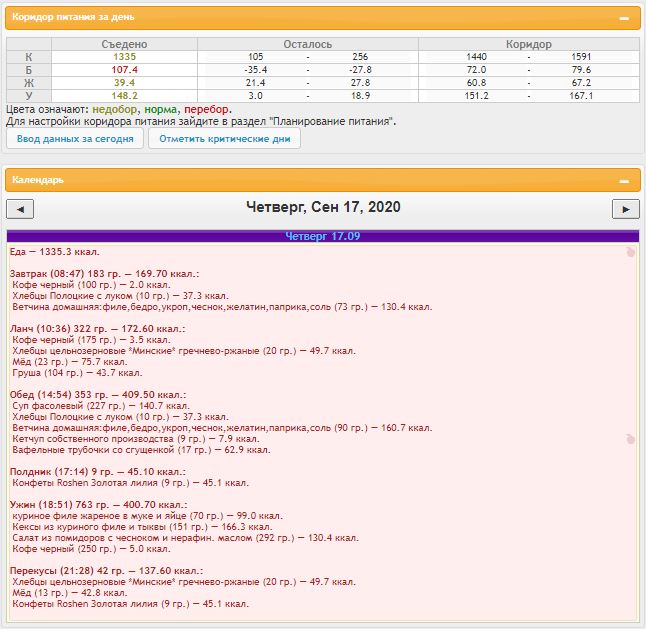This screenshot has width=646, height=629.
Task: Select the eaten fat value 39.4
Action: point(124,83)
